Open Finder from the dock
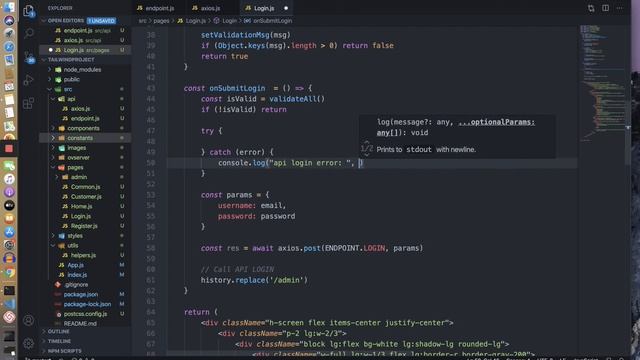Viewport: 640px width, 360px height. coord(9,7)
